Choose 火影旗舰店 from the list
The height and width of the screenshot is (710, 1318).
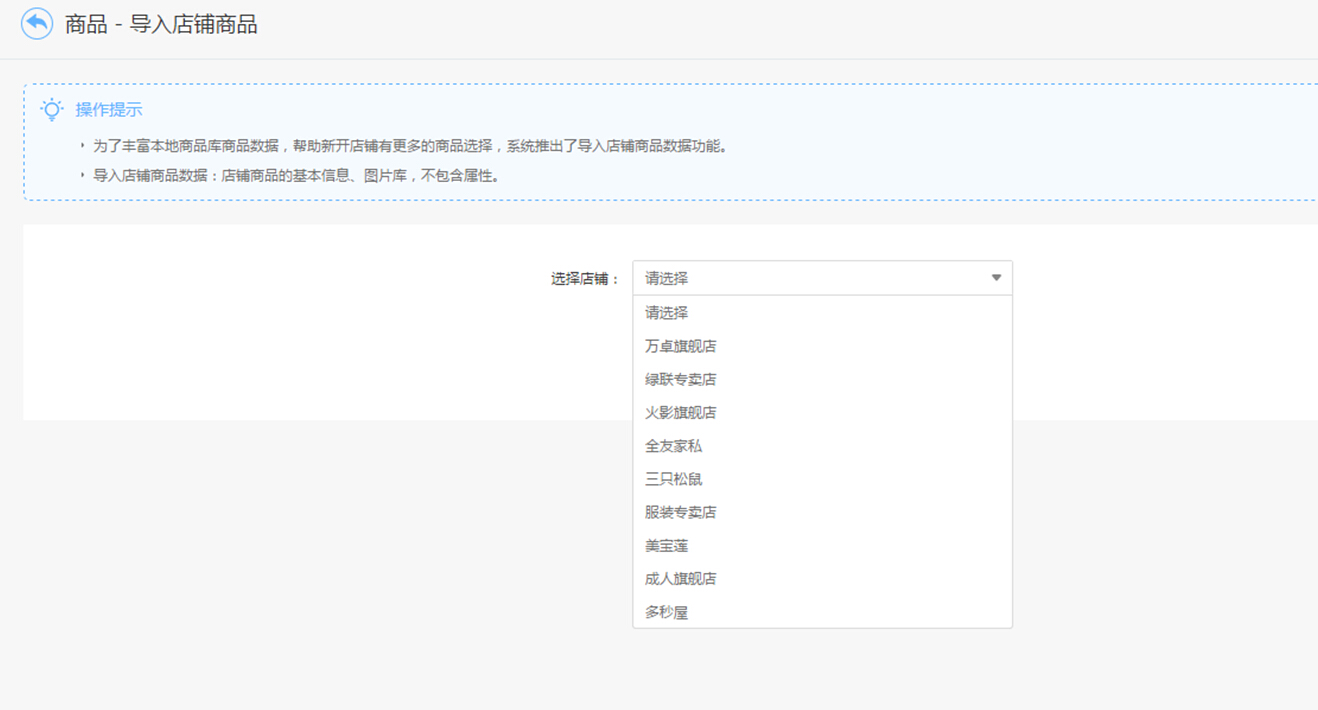pos(822,412)
